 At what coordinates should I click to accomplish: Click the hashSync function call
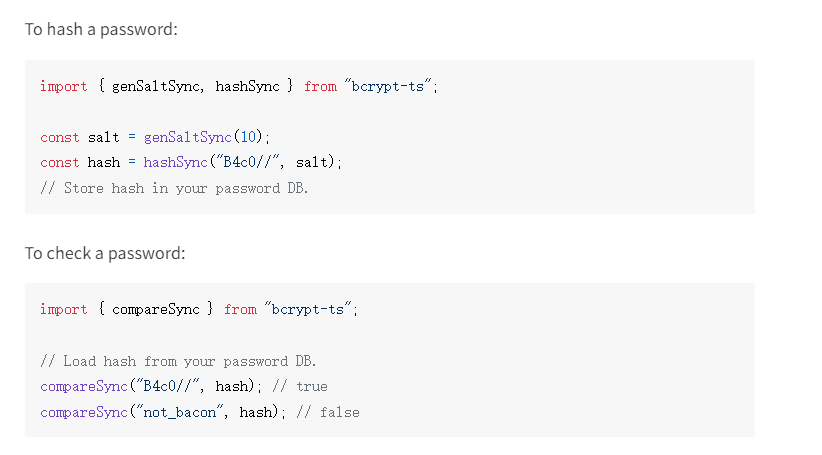tap(175, 162)
